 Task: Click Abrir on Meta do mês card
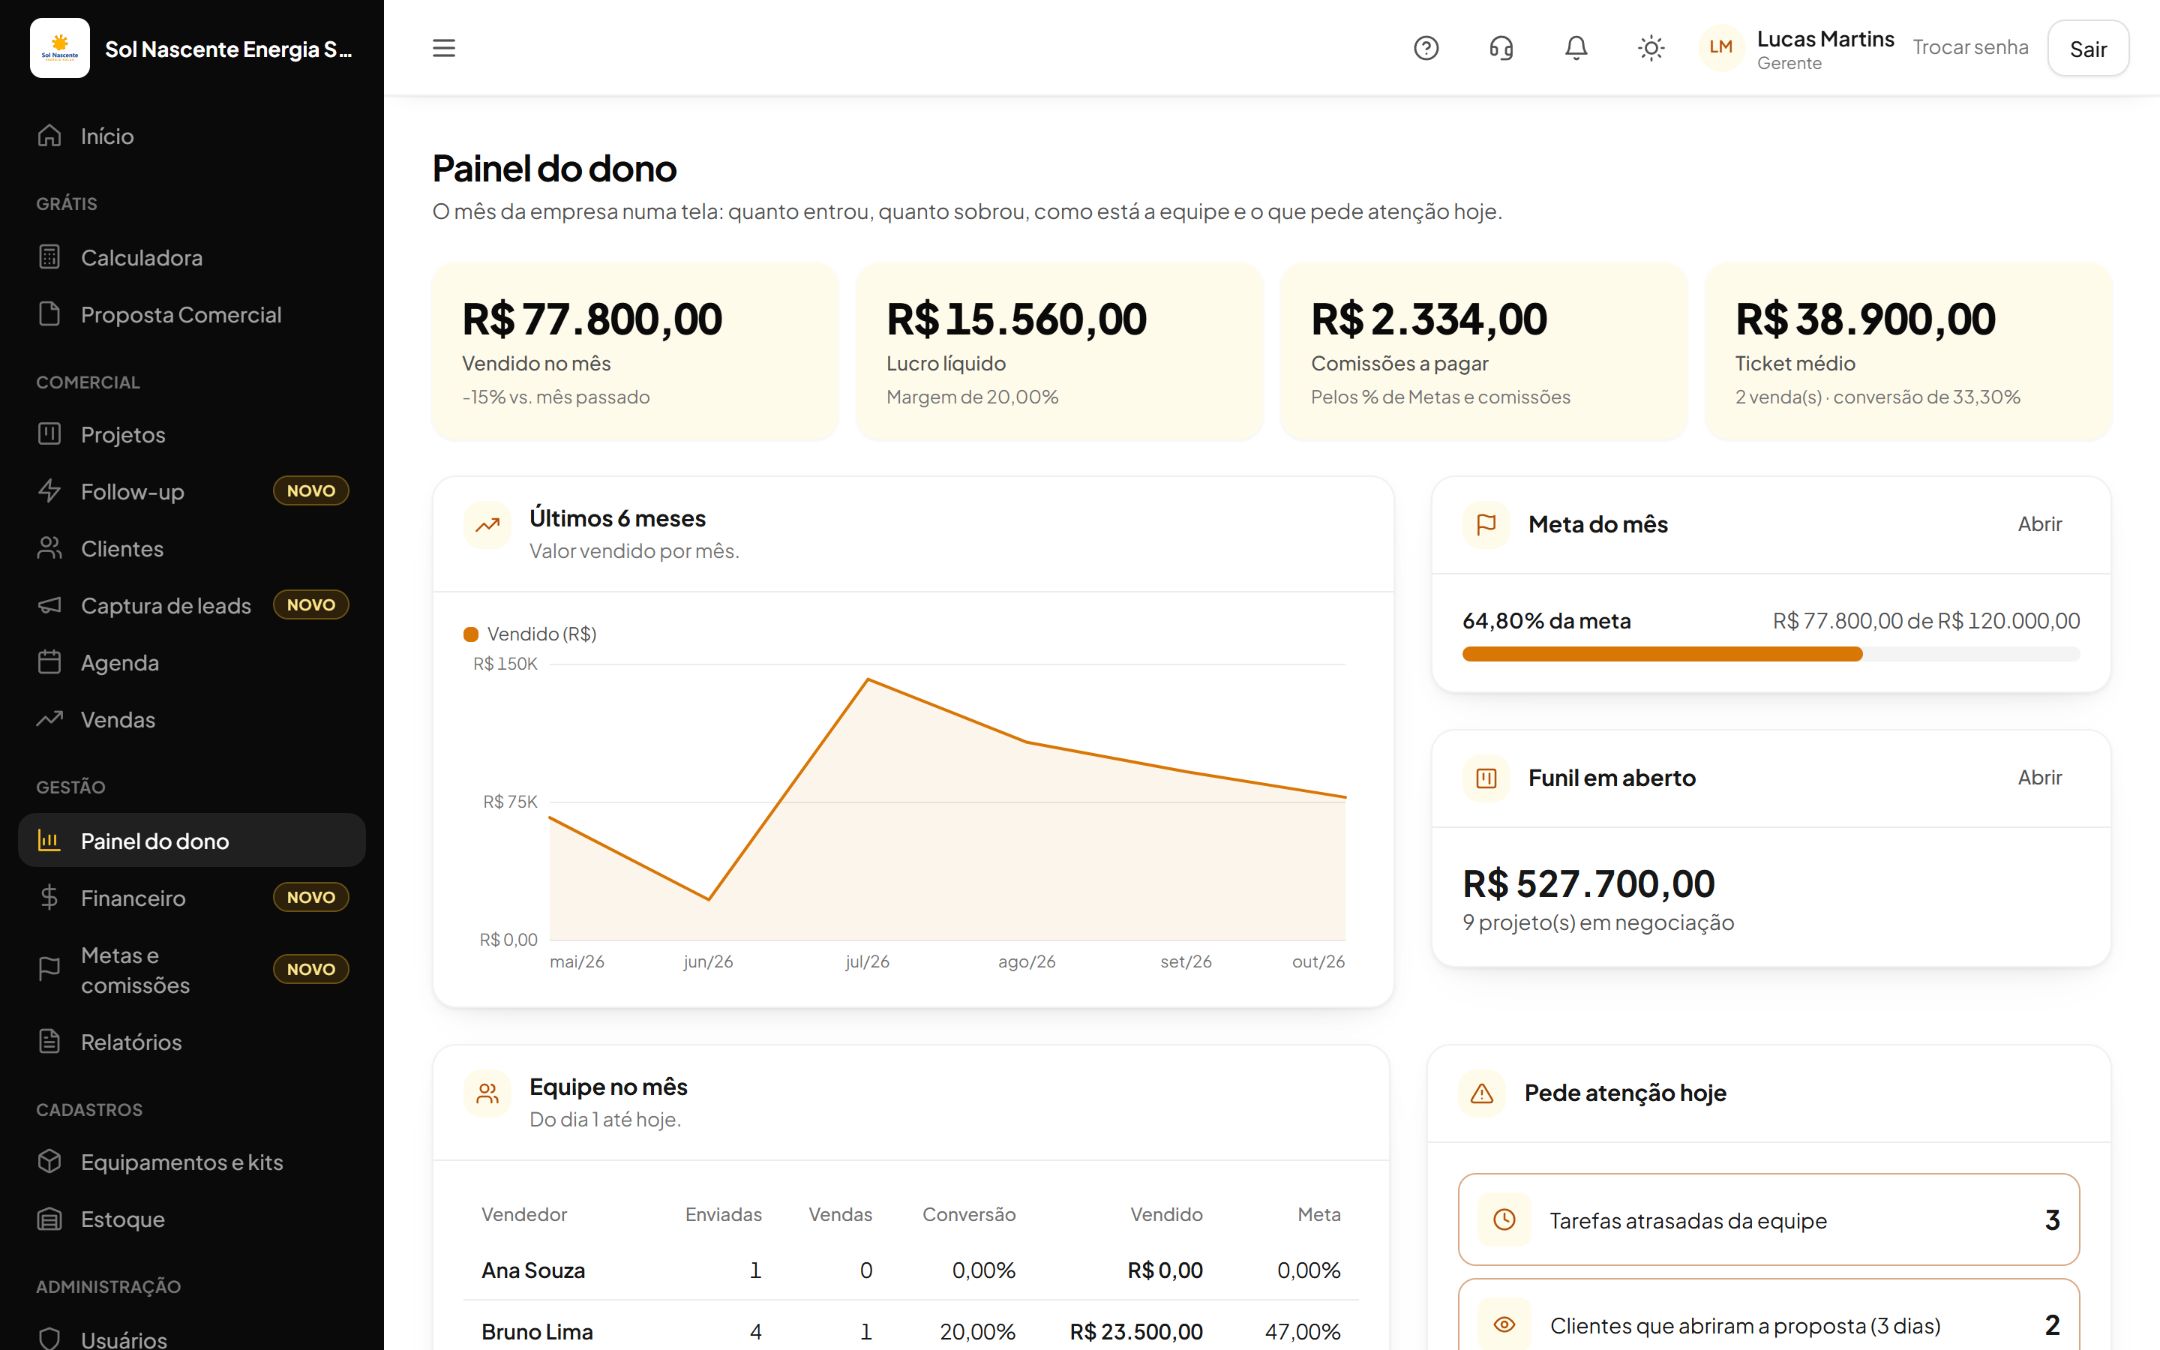point(2039,524)
